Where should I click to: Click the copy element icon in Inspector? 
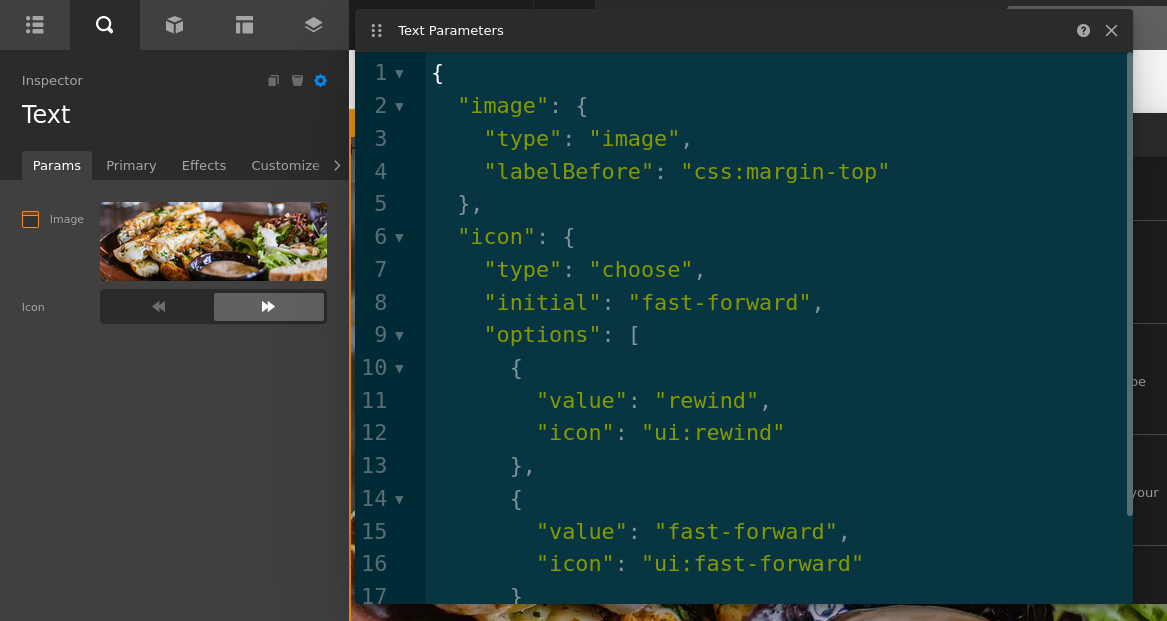273,81
